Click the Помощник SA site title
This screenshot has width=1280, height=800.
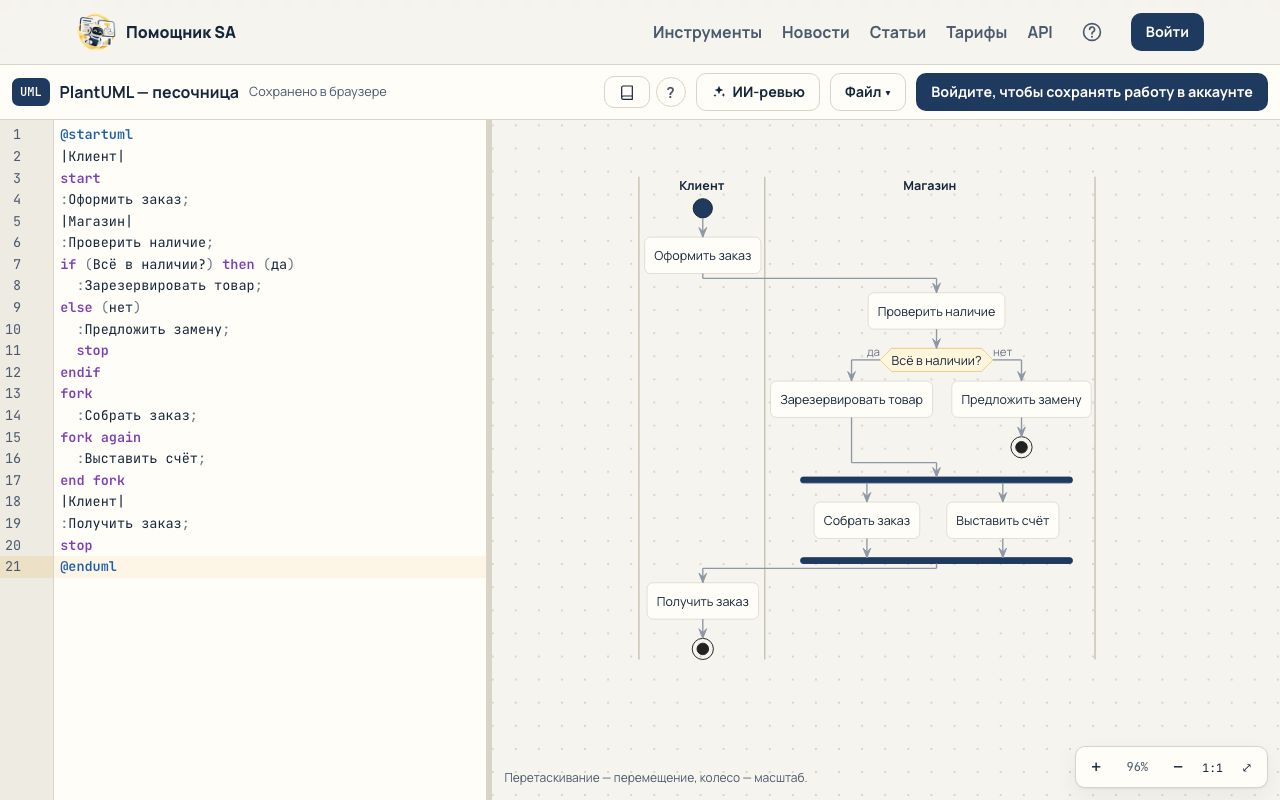pyautogui.click(x=181, y=32)
